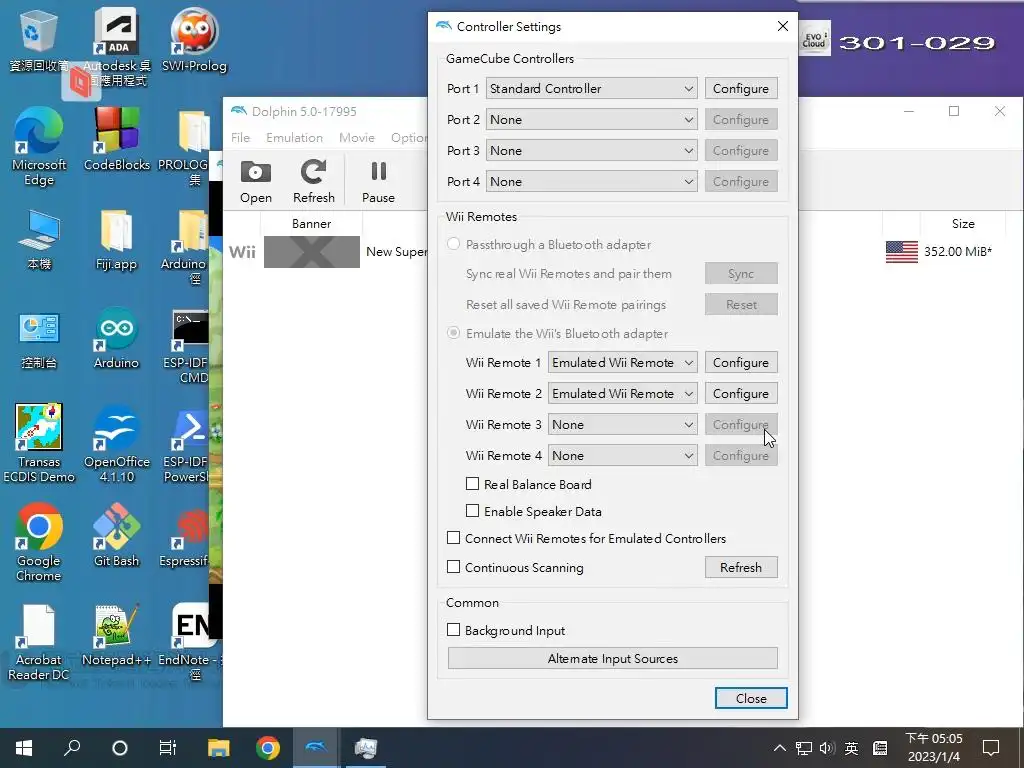Open SWI-Prolog desktop shortcut
This screenshot has height=768, width=1024.
point(194,39)
